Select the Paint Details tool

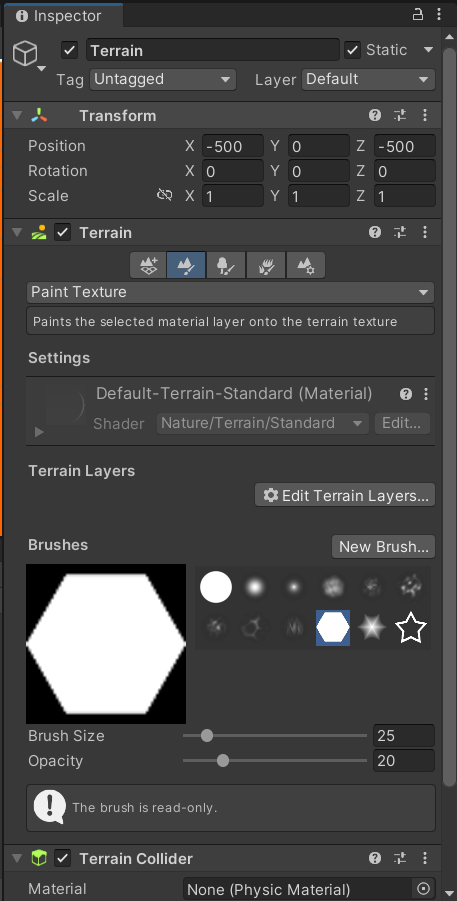click(x=266, y=265)
